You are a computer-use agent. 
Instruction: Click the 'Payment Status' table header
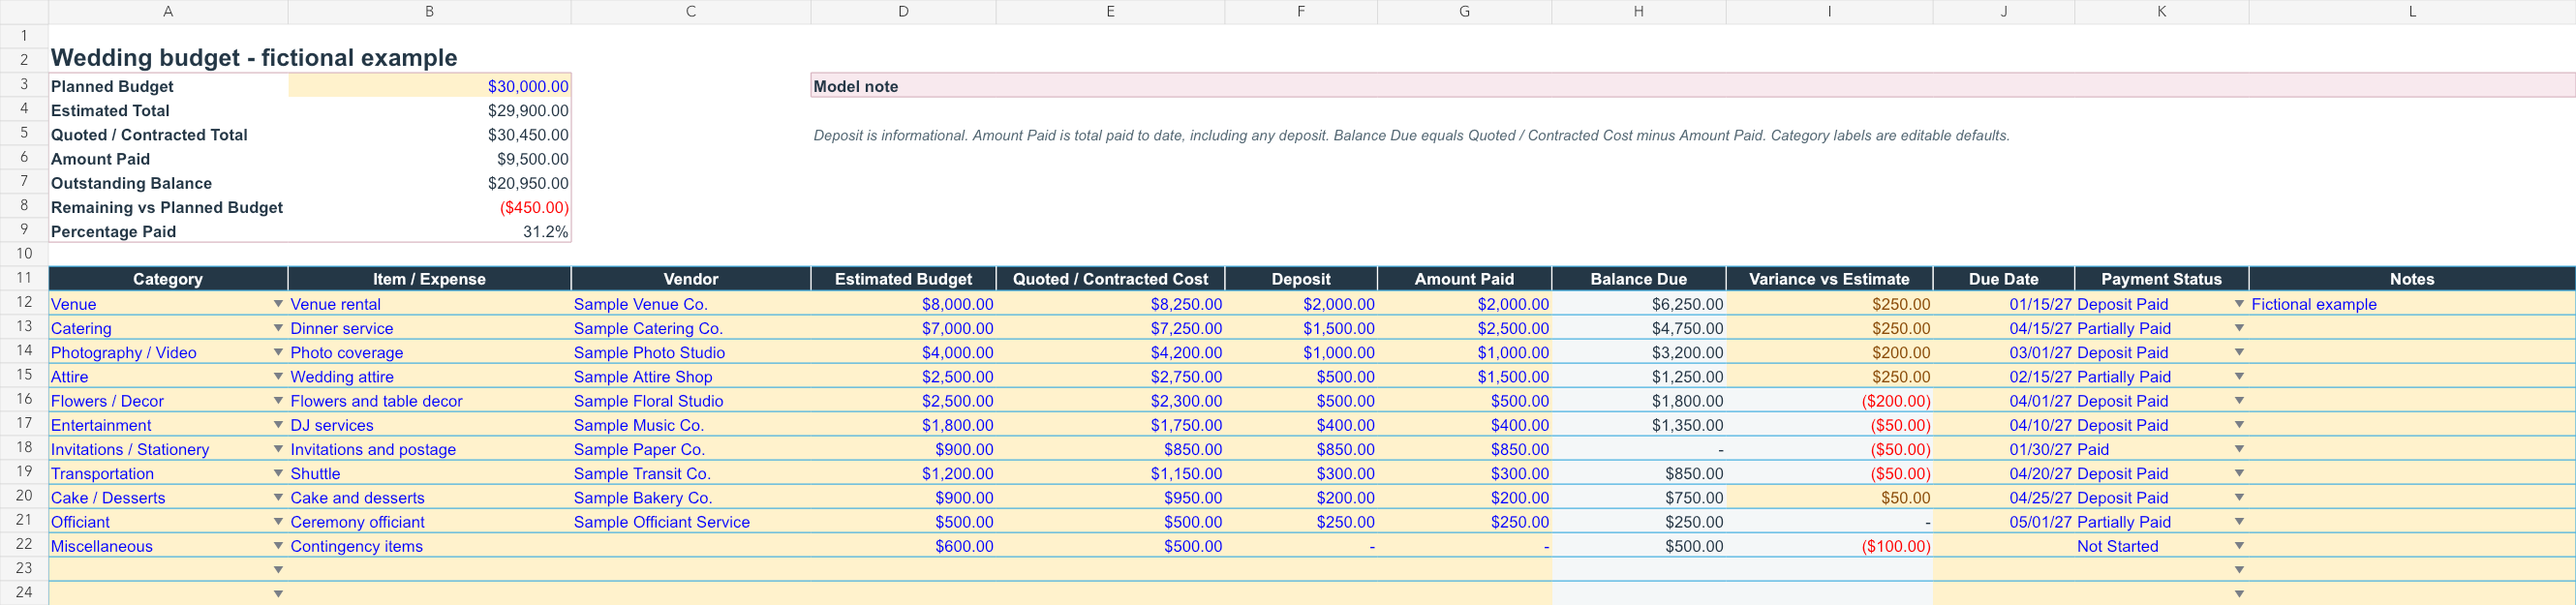(2161, 279)
